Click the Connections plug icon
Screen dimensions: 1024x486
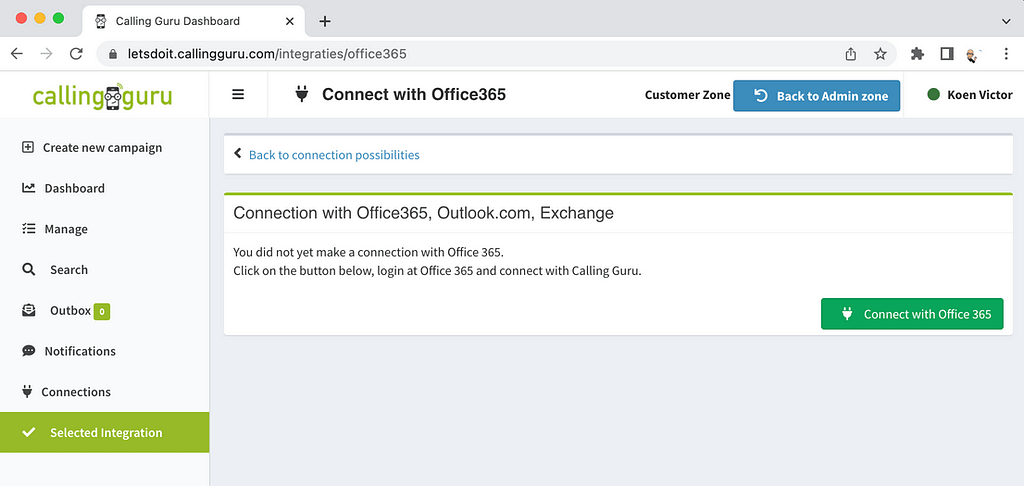point(27,391)
